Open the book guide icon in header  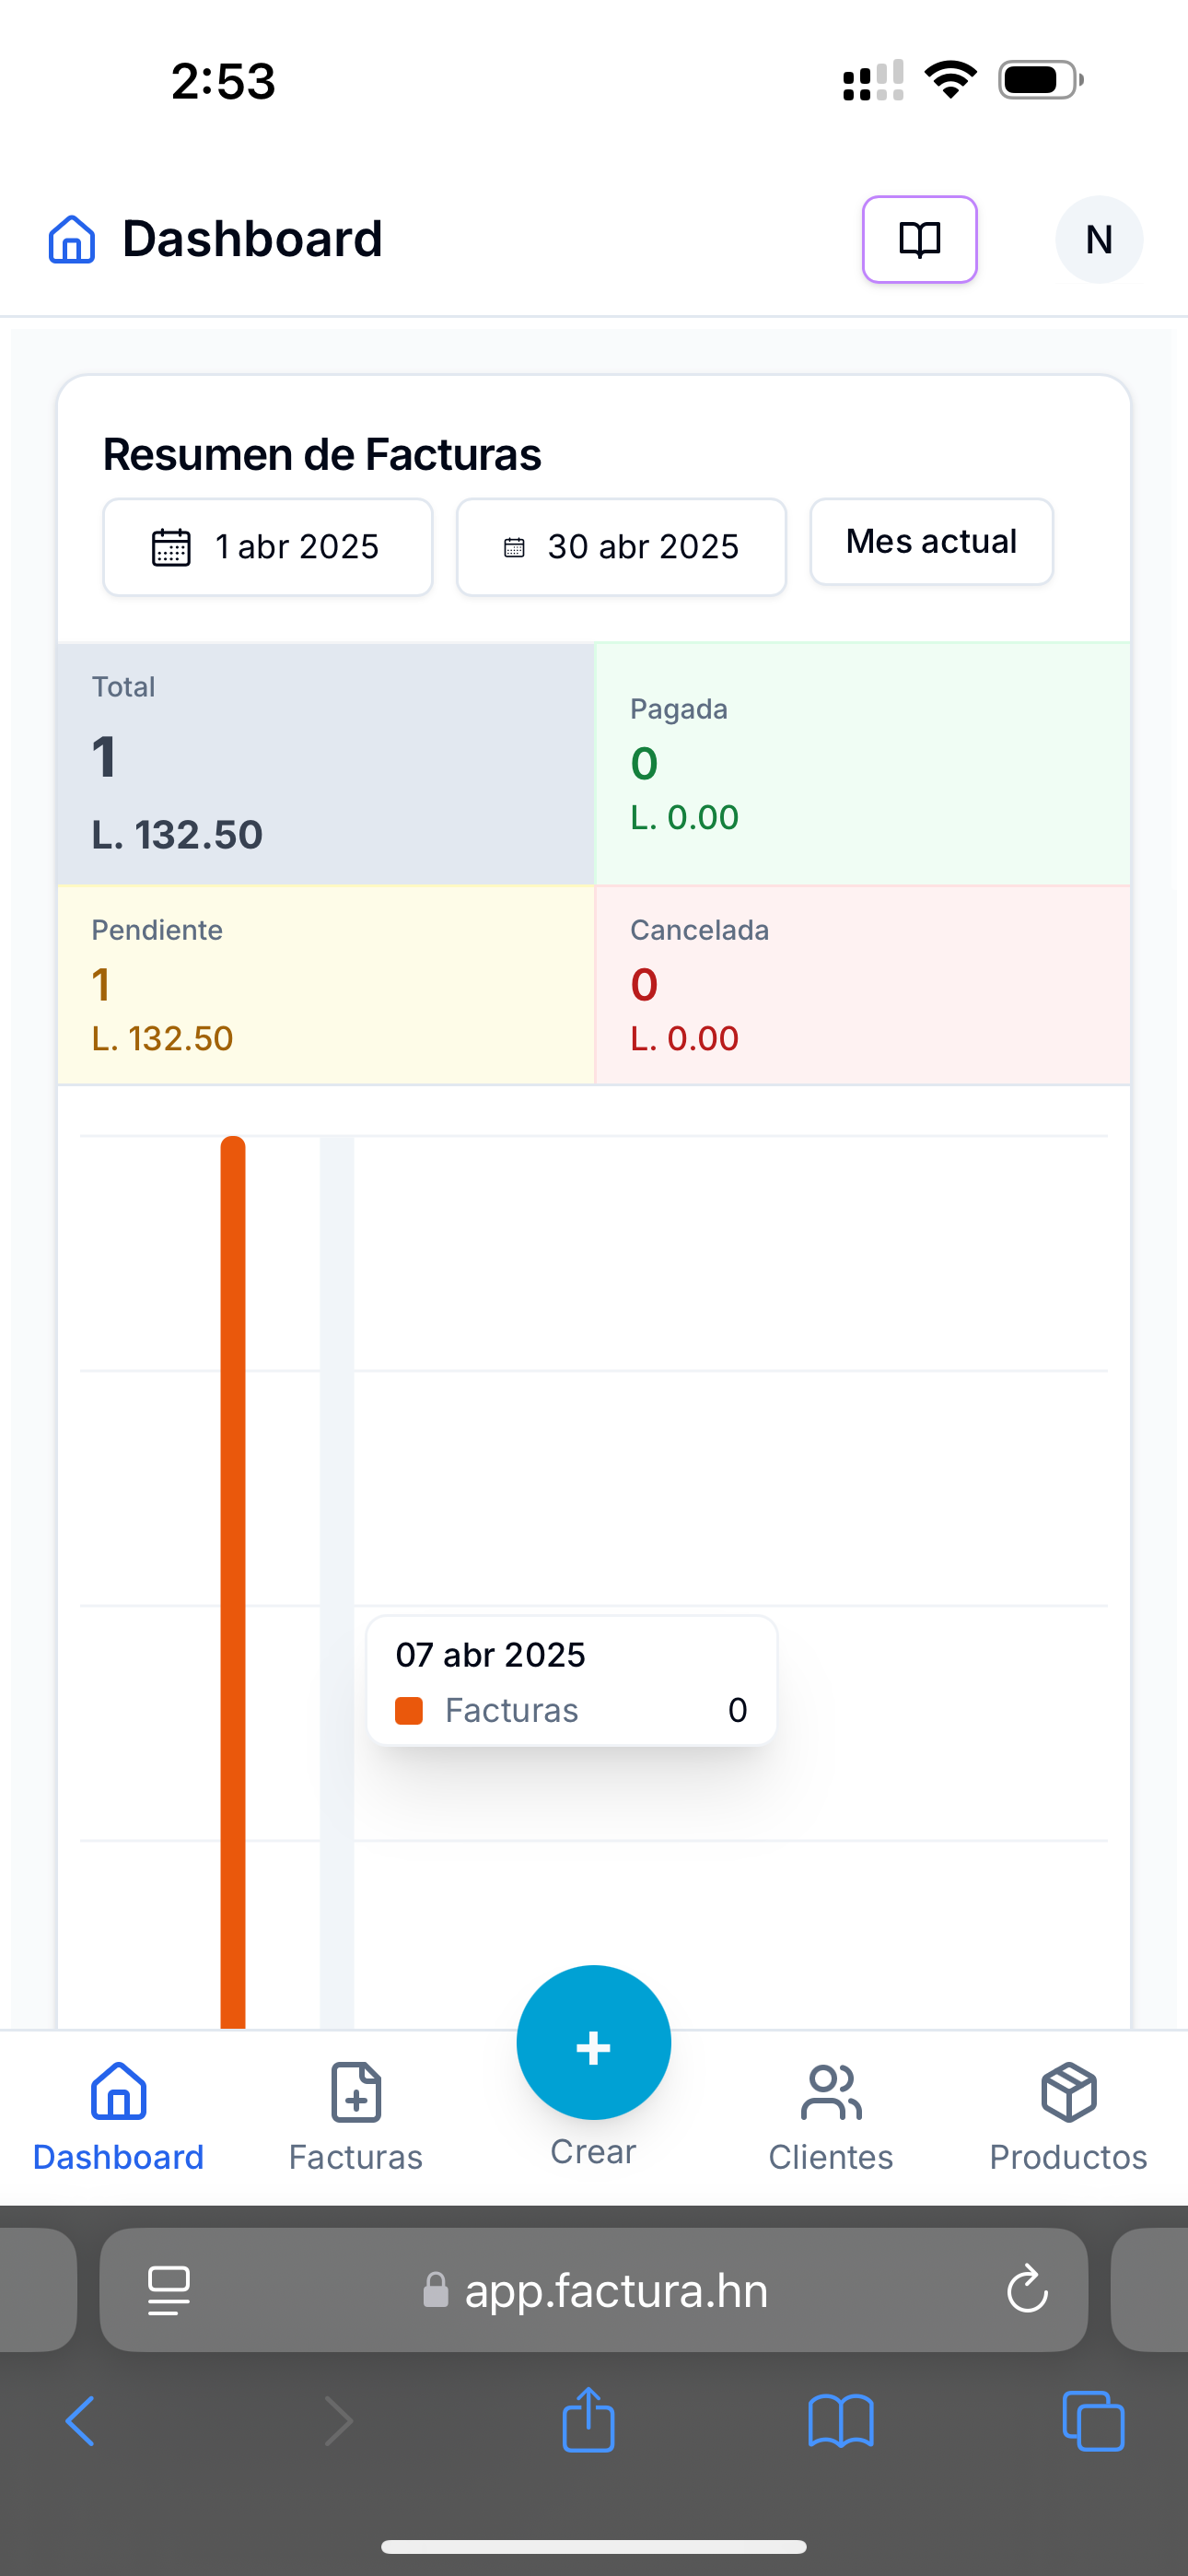pos(919,240)
